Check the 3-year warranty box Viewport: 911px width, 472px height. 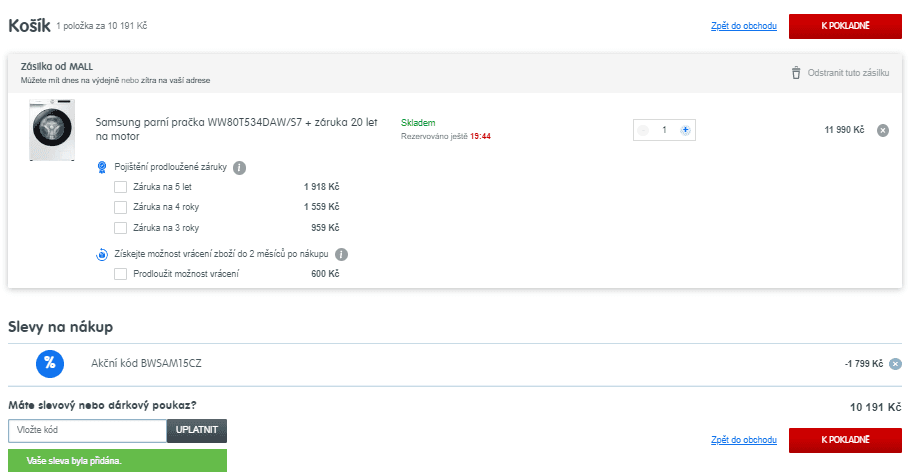(120, 228)
